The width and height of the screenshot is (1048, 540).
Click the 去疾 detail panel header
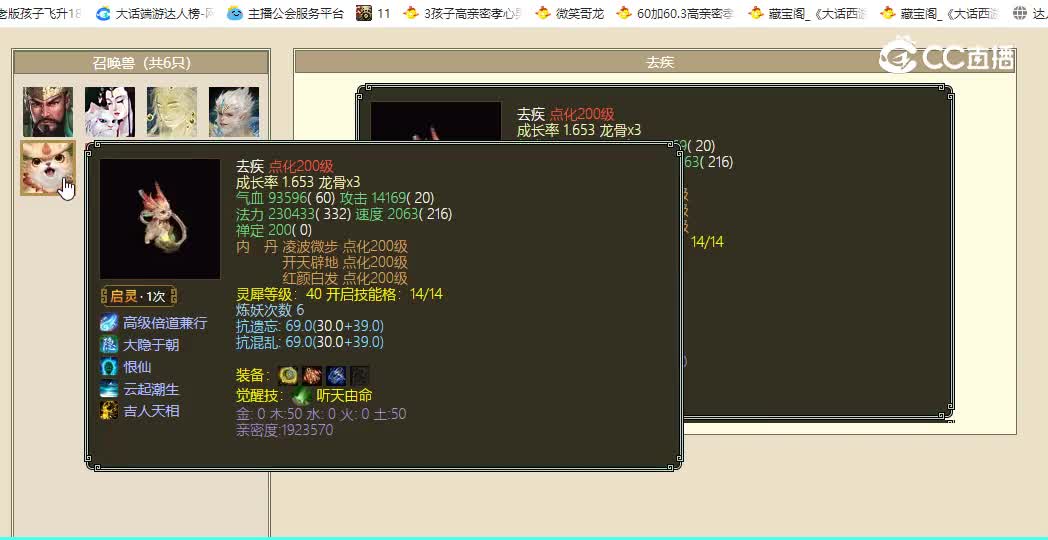point(655,63)
